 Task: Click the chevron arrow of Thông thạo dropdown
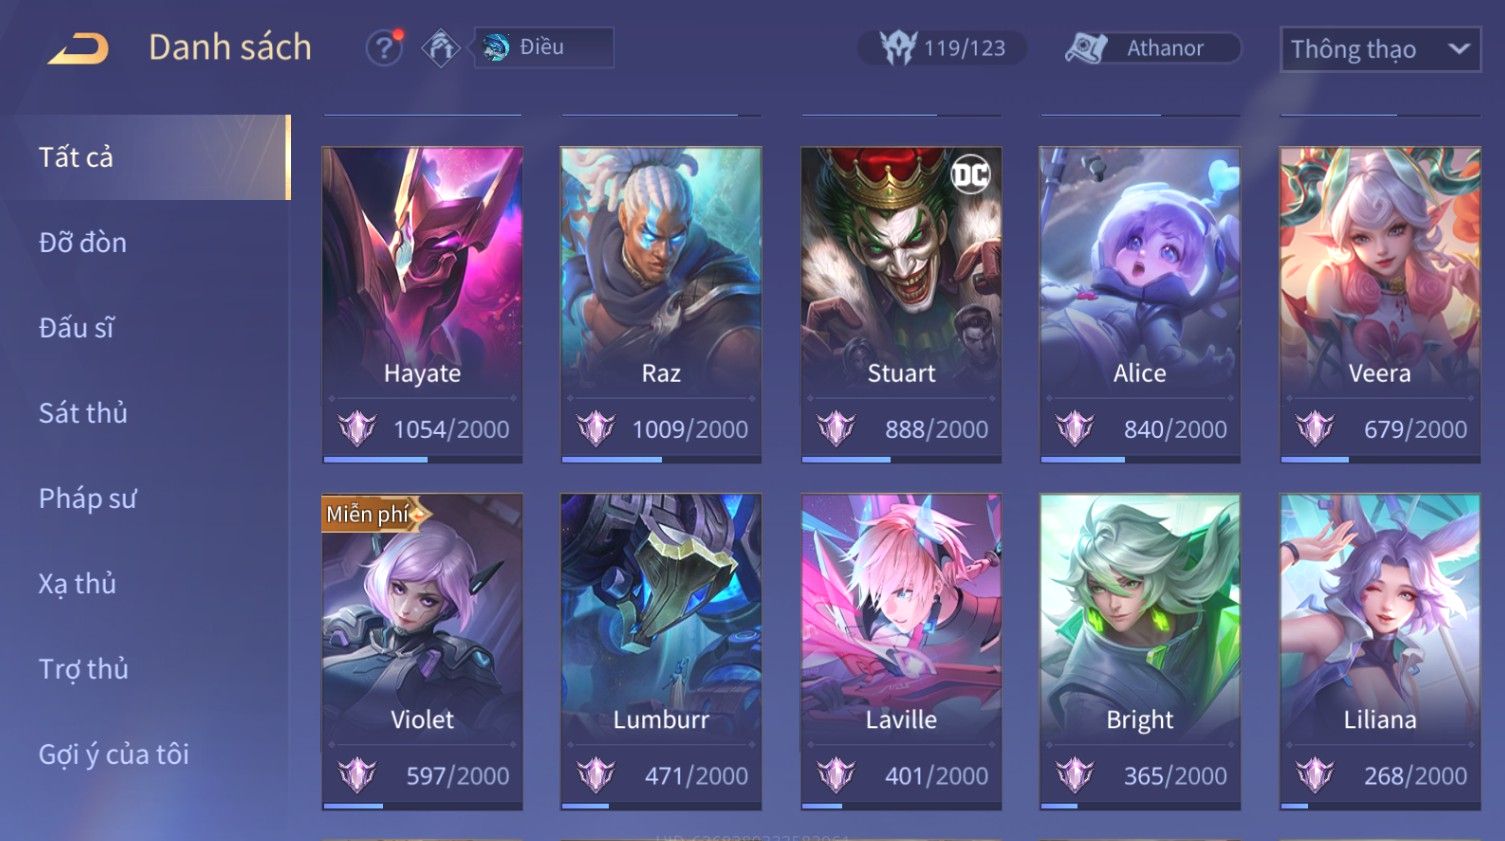[x=1459, y=48]
